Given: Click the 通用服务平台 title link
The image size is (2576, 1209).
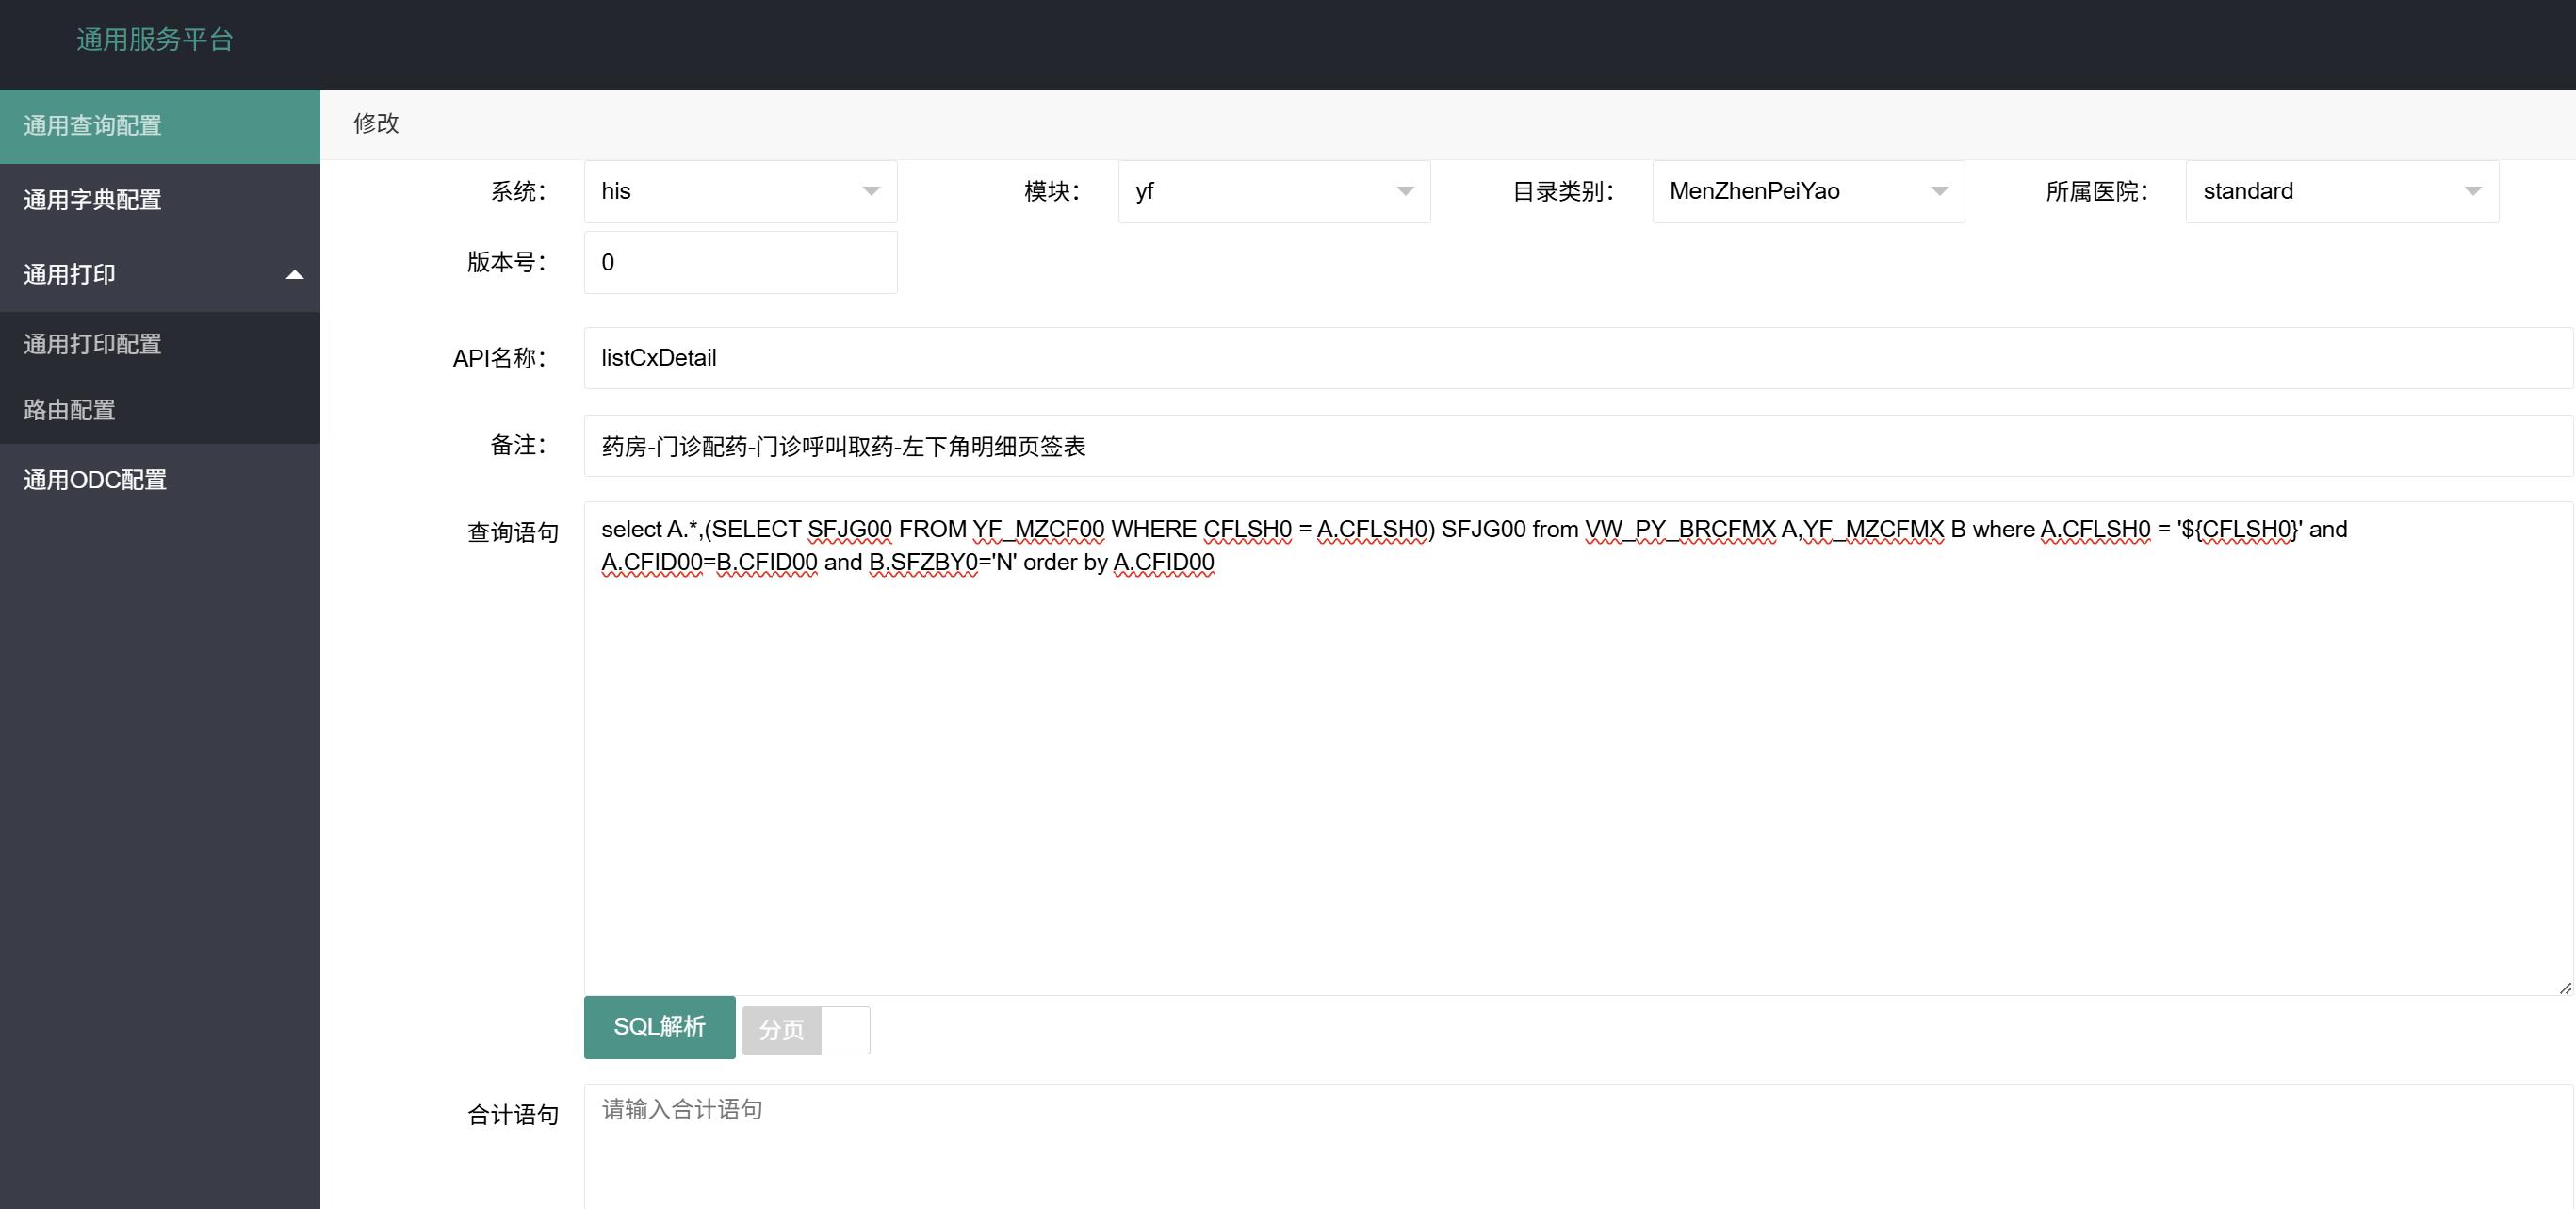Looking at the screenshot, I should (155, 40).
